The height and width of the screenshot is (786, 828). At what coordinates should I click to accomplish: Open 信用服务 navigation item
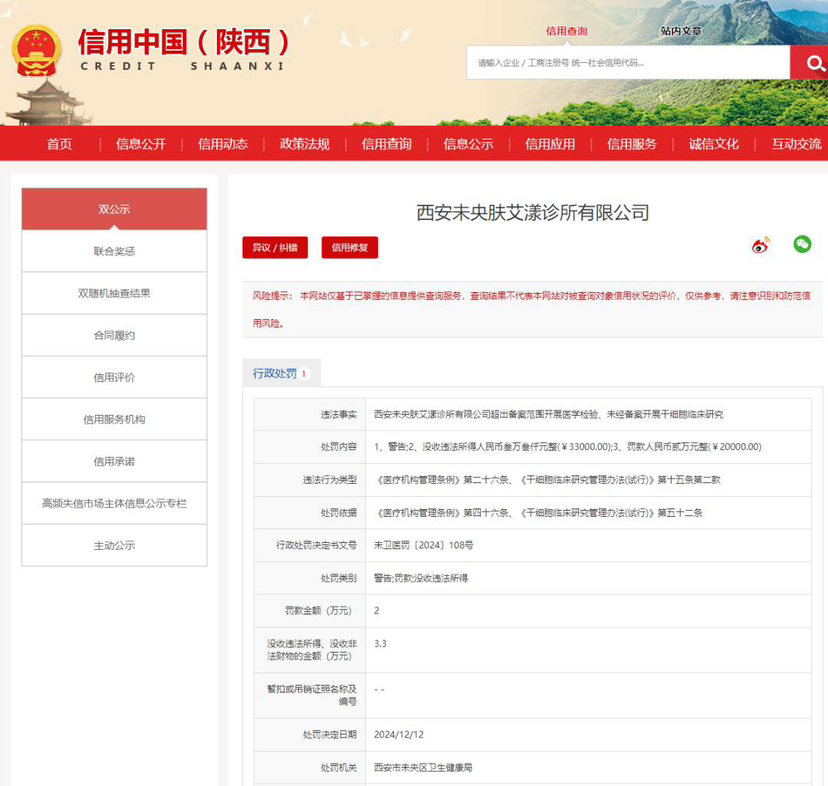coord(632,144)
